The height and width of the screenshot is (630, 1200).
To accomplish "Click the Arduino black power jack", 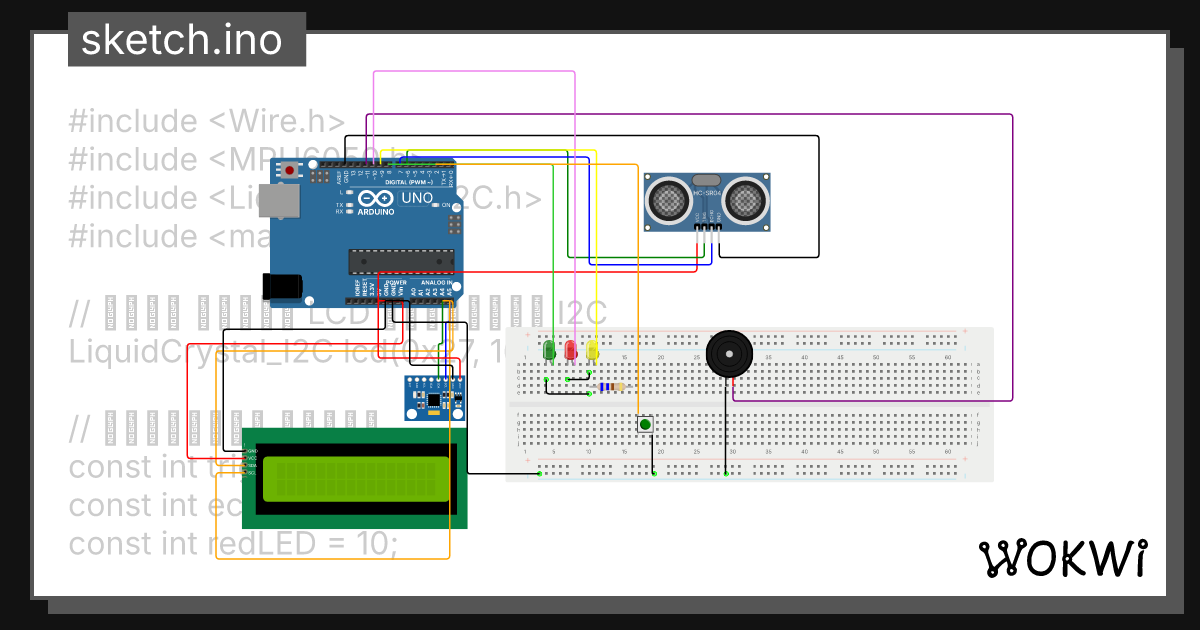I will point(282,286).
